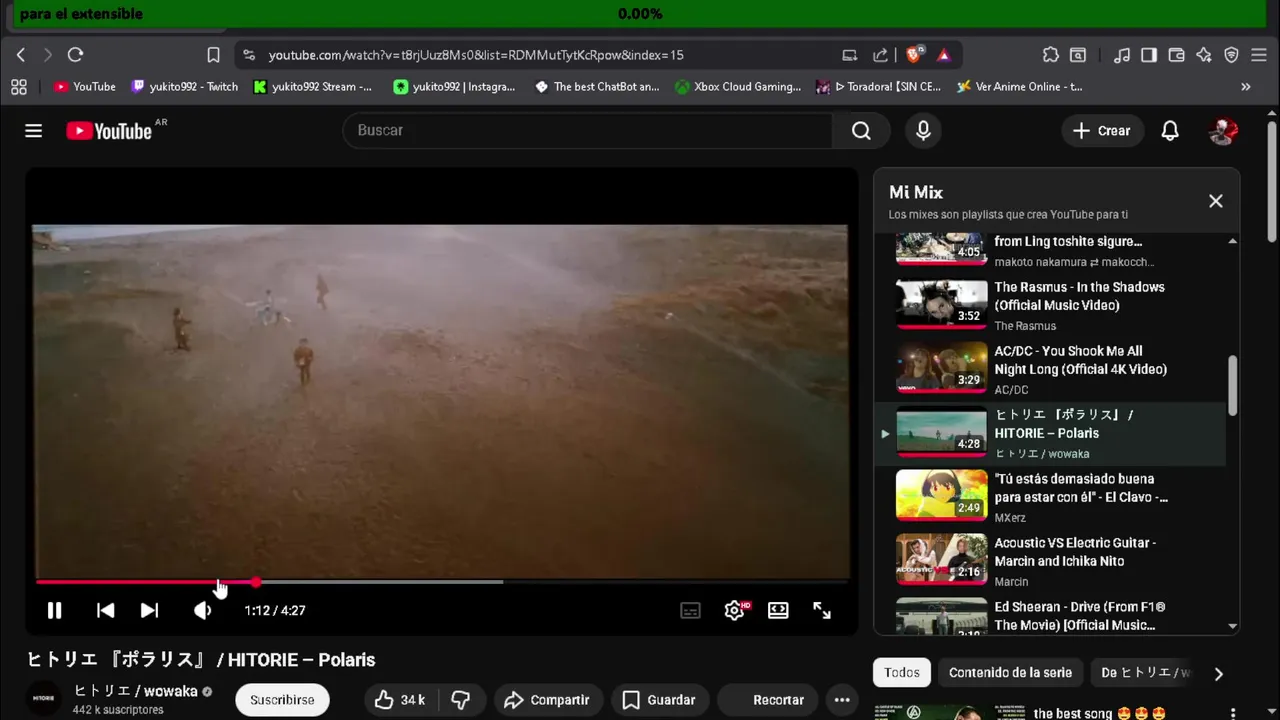Select the Todos filter chip
The height and width of the screenshot is (720, 1280).
click(902, 673)
